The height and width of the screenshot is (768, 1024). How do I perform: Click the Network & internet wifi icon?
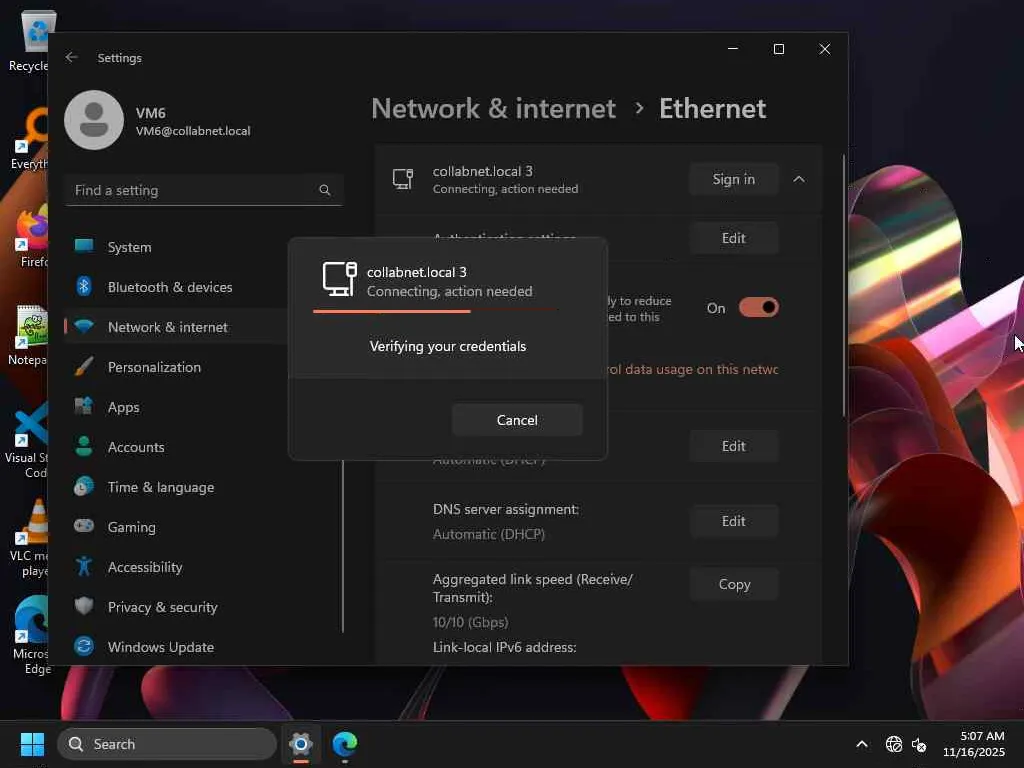(84, 326)
